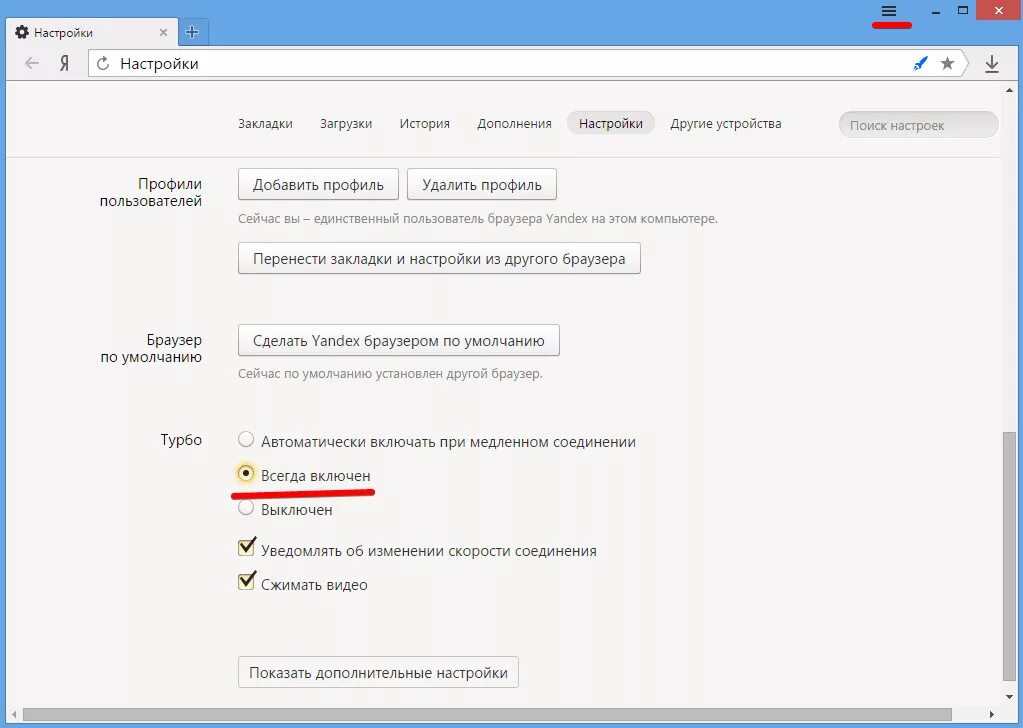Open downloads arrow icon
Viewport: 1023px width, 728px height.
point(992,63)
